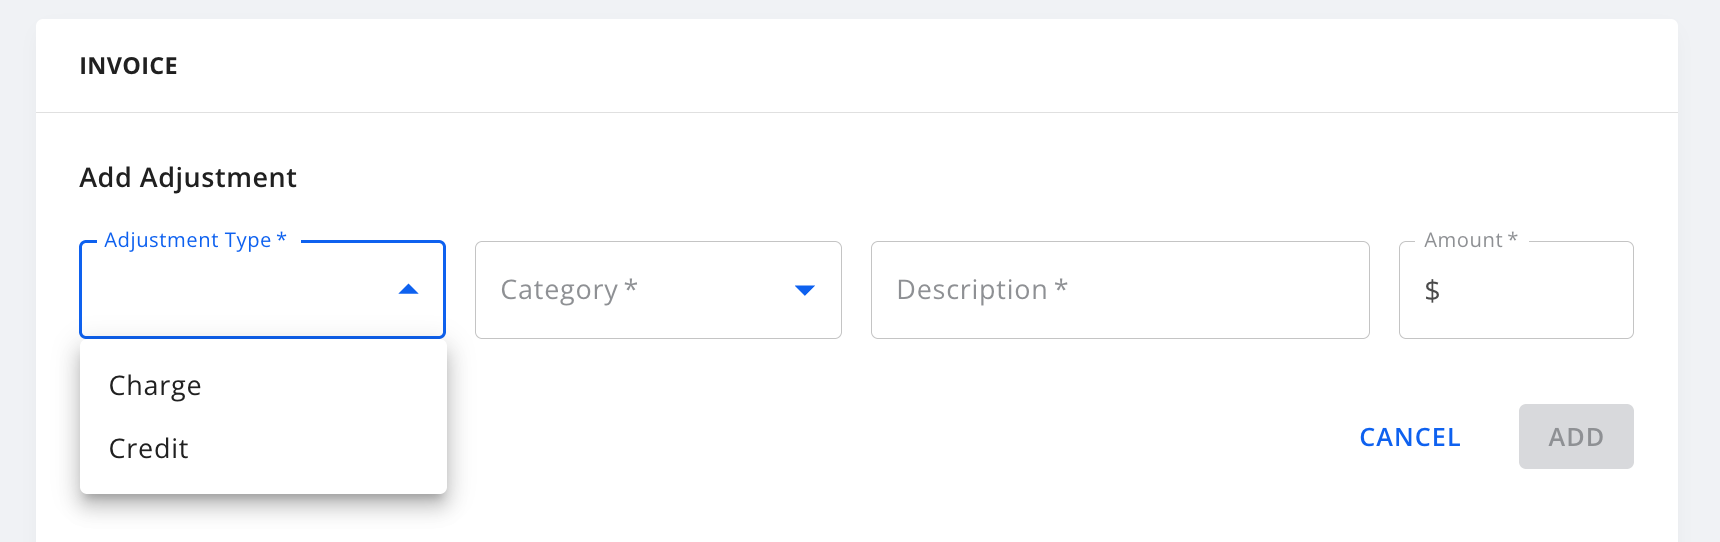
Task: Click the Adjustment Type floating label
Action: [x=188, y=240]
